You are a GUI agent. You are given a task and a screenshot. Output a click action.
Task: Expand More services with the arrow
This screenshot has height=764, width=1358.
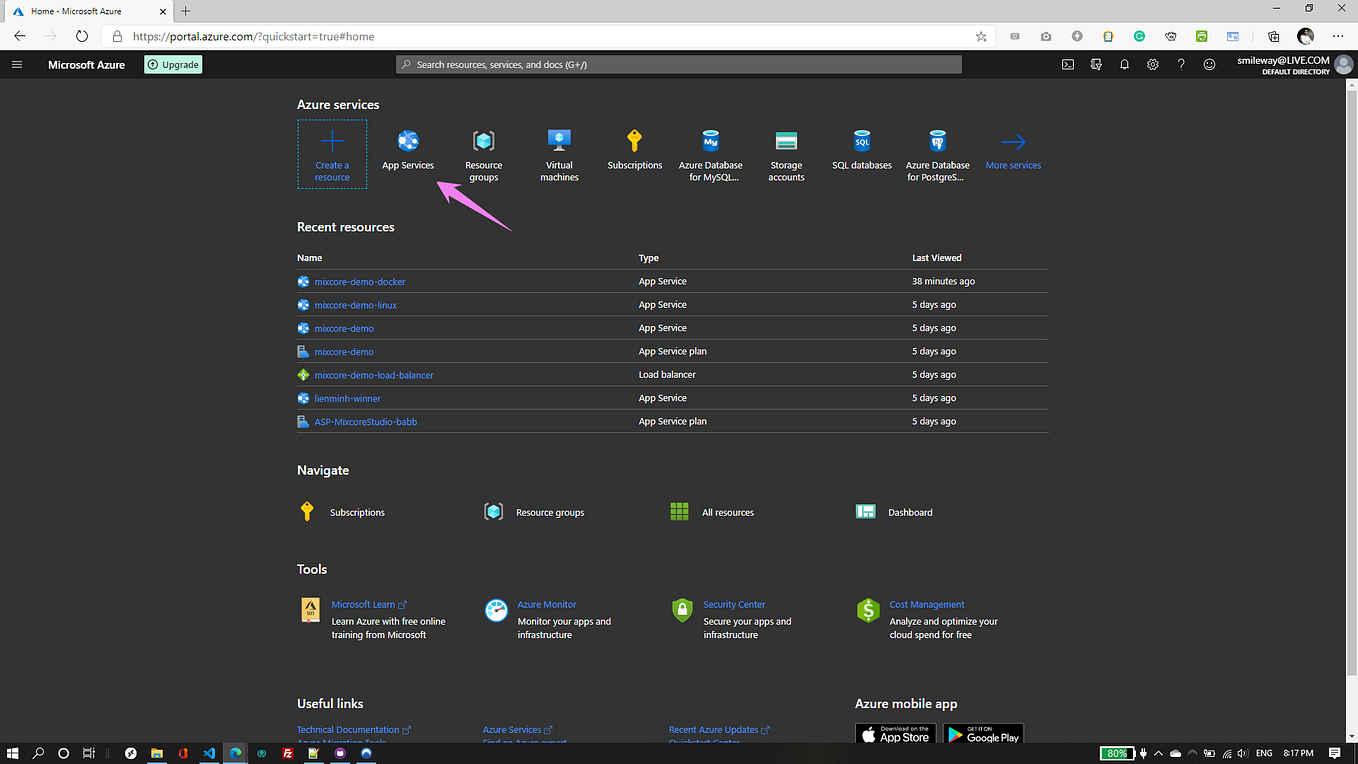pos(1012,143)
